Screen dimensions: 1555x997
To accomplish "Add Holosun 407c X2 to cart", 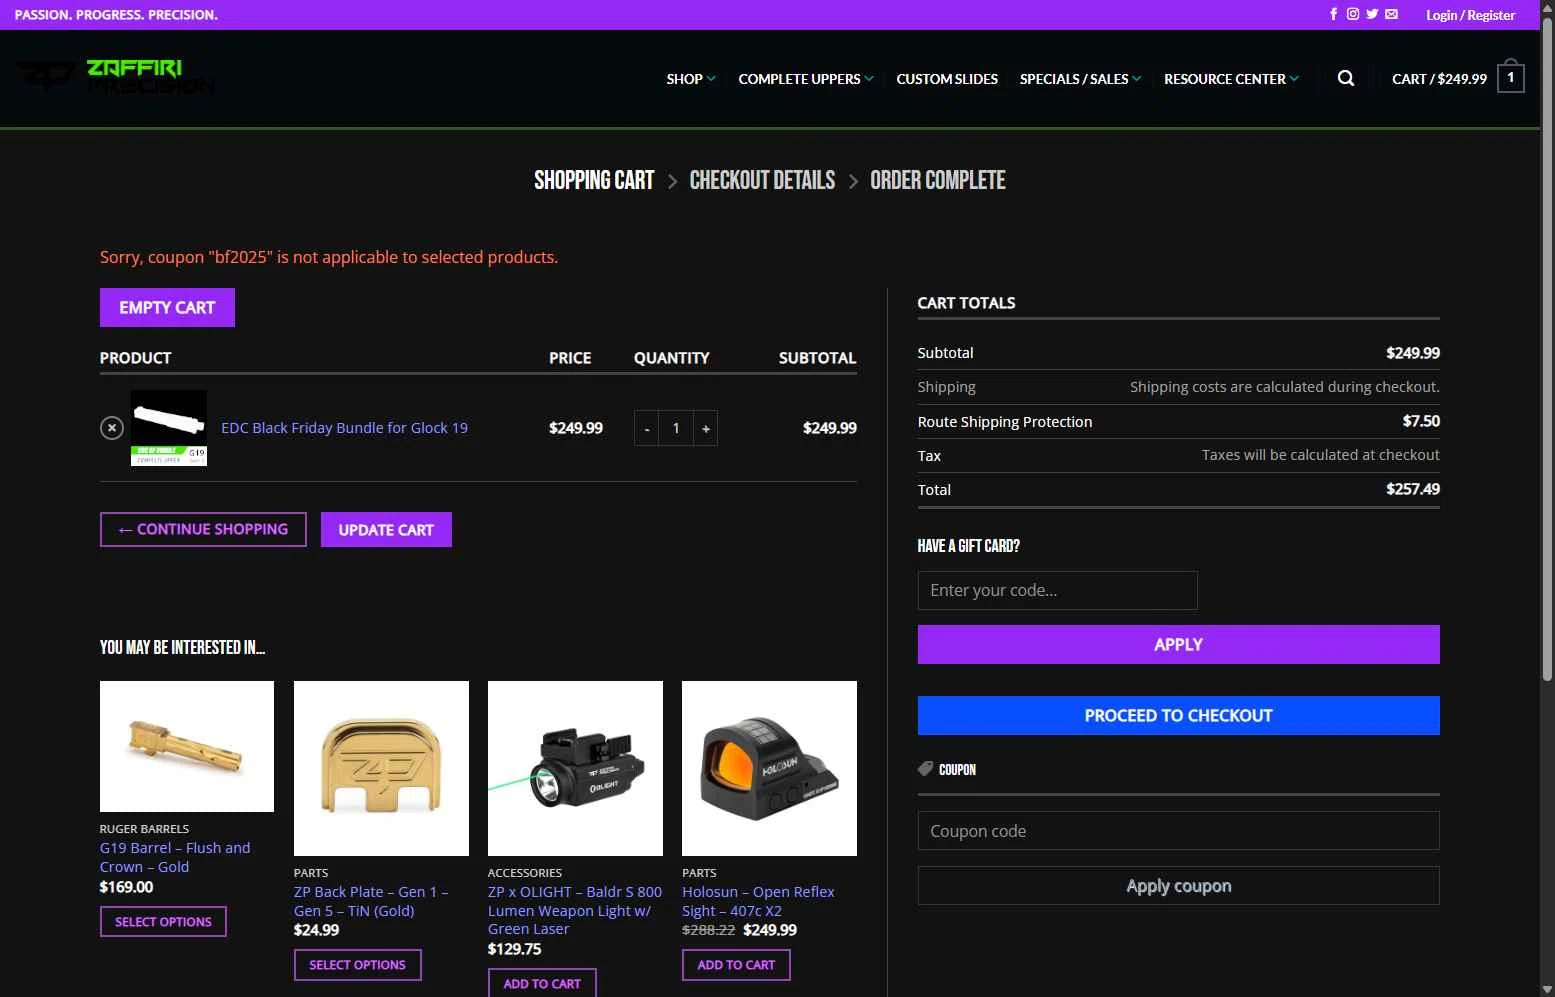I will point(736,965).
